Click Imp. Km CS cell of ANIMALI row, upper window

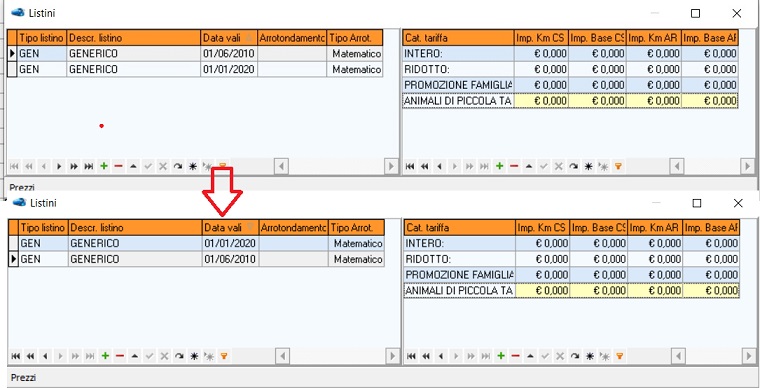(x=541, y=101)
